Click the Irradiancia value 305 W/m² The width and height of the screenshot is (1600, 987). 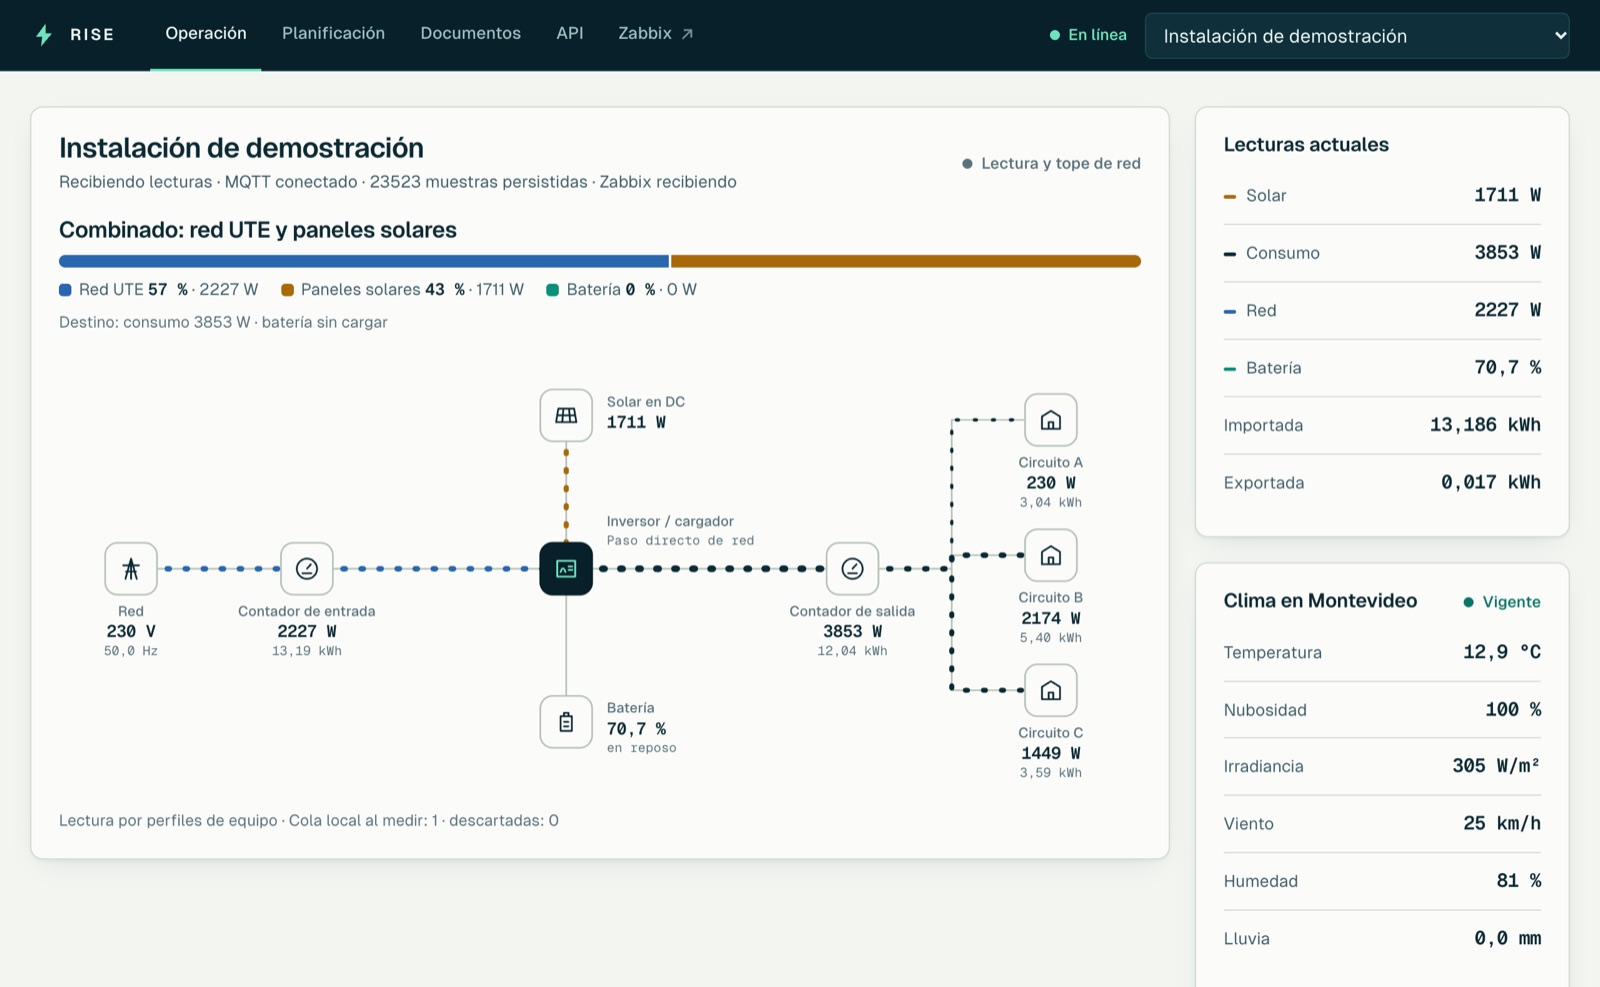(1496, 766)
